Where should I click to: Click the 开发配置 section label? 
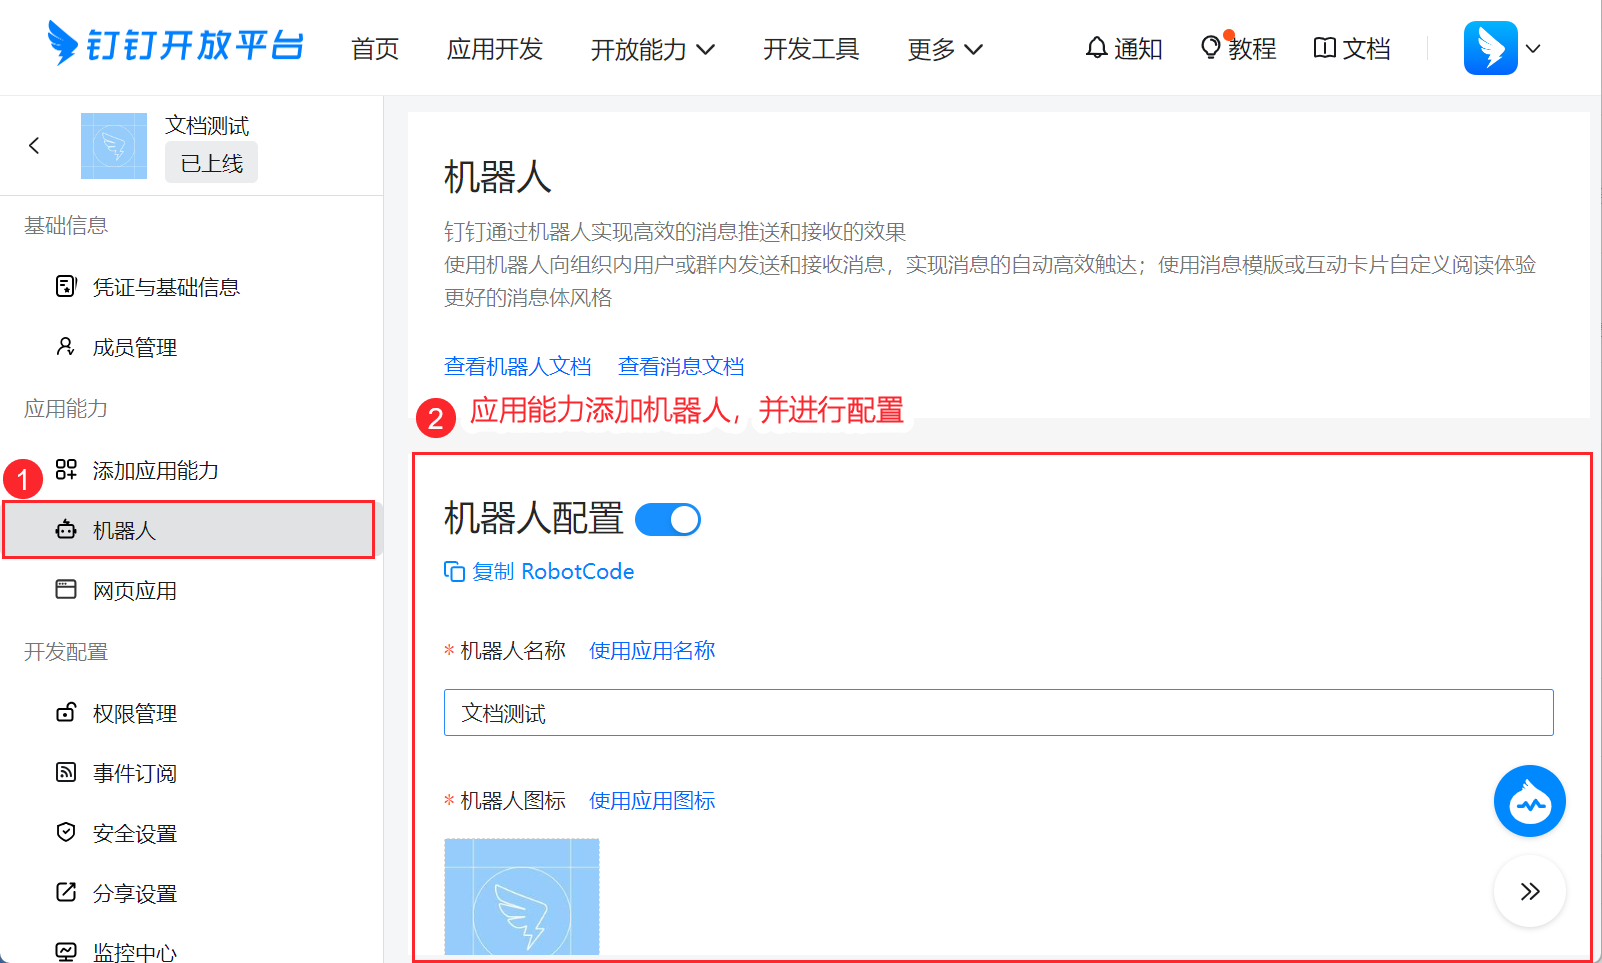click(x=66, y=651)
